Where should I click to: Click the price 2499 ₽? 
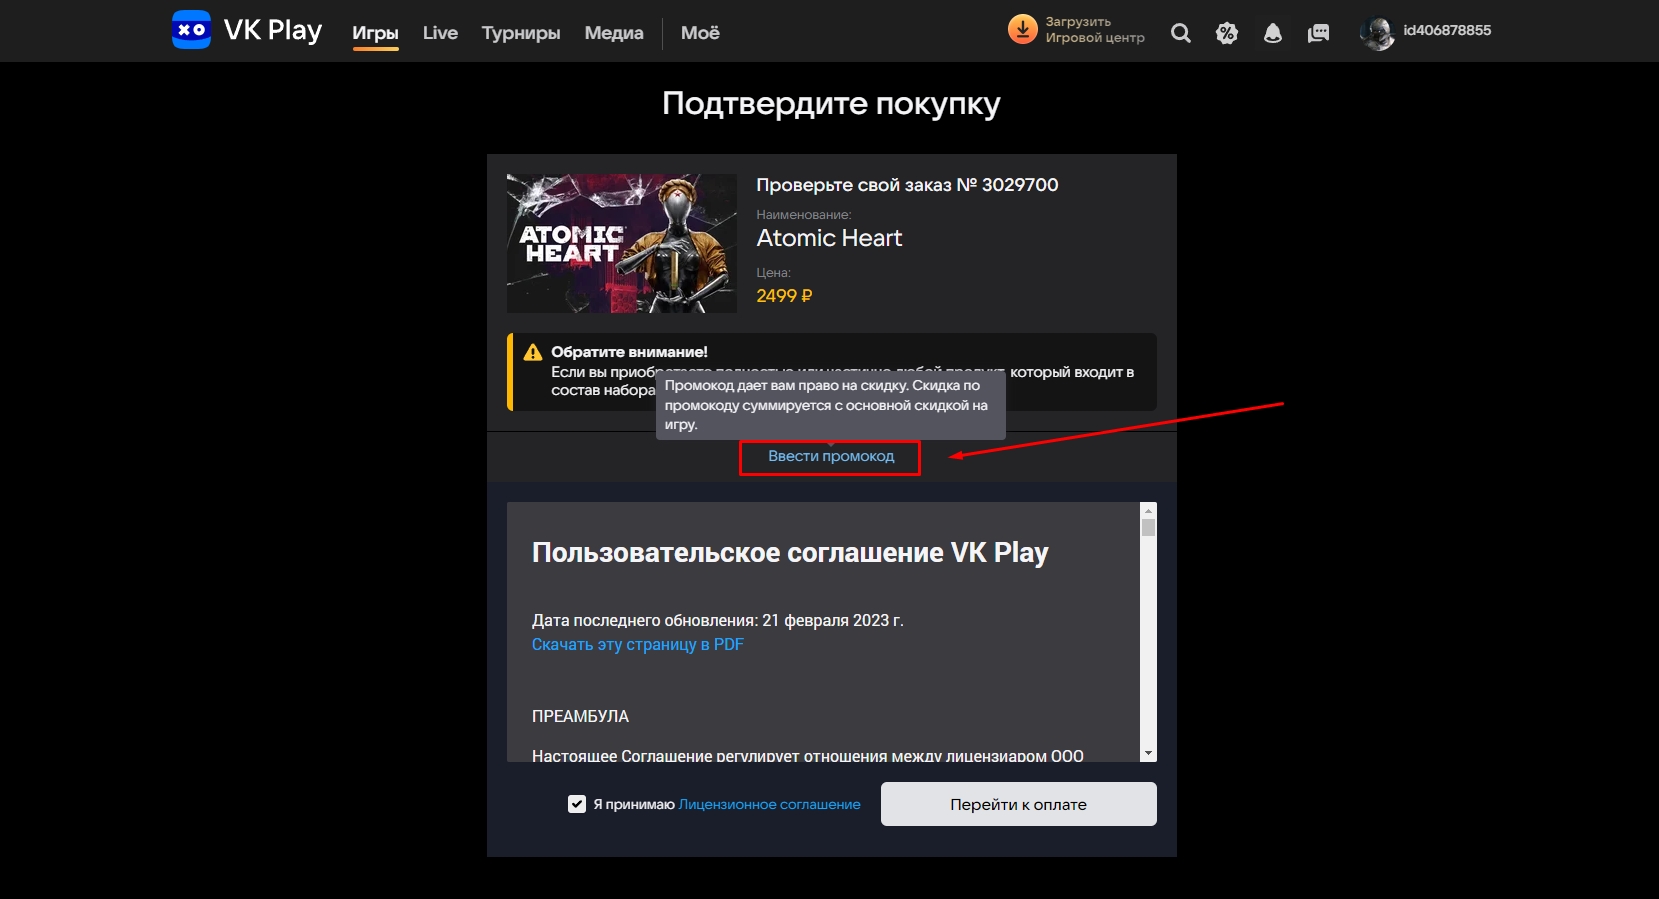[x=784, y=296]
